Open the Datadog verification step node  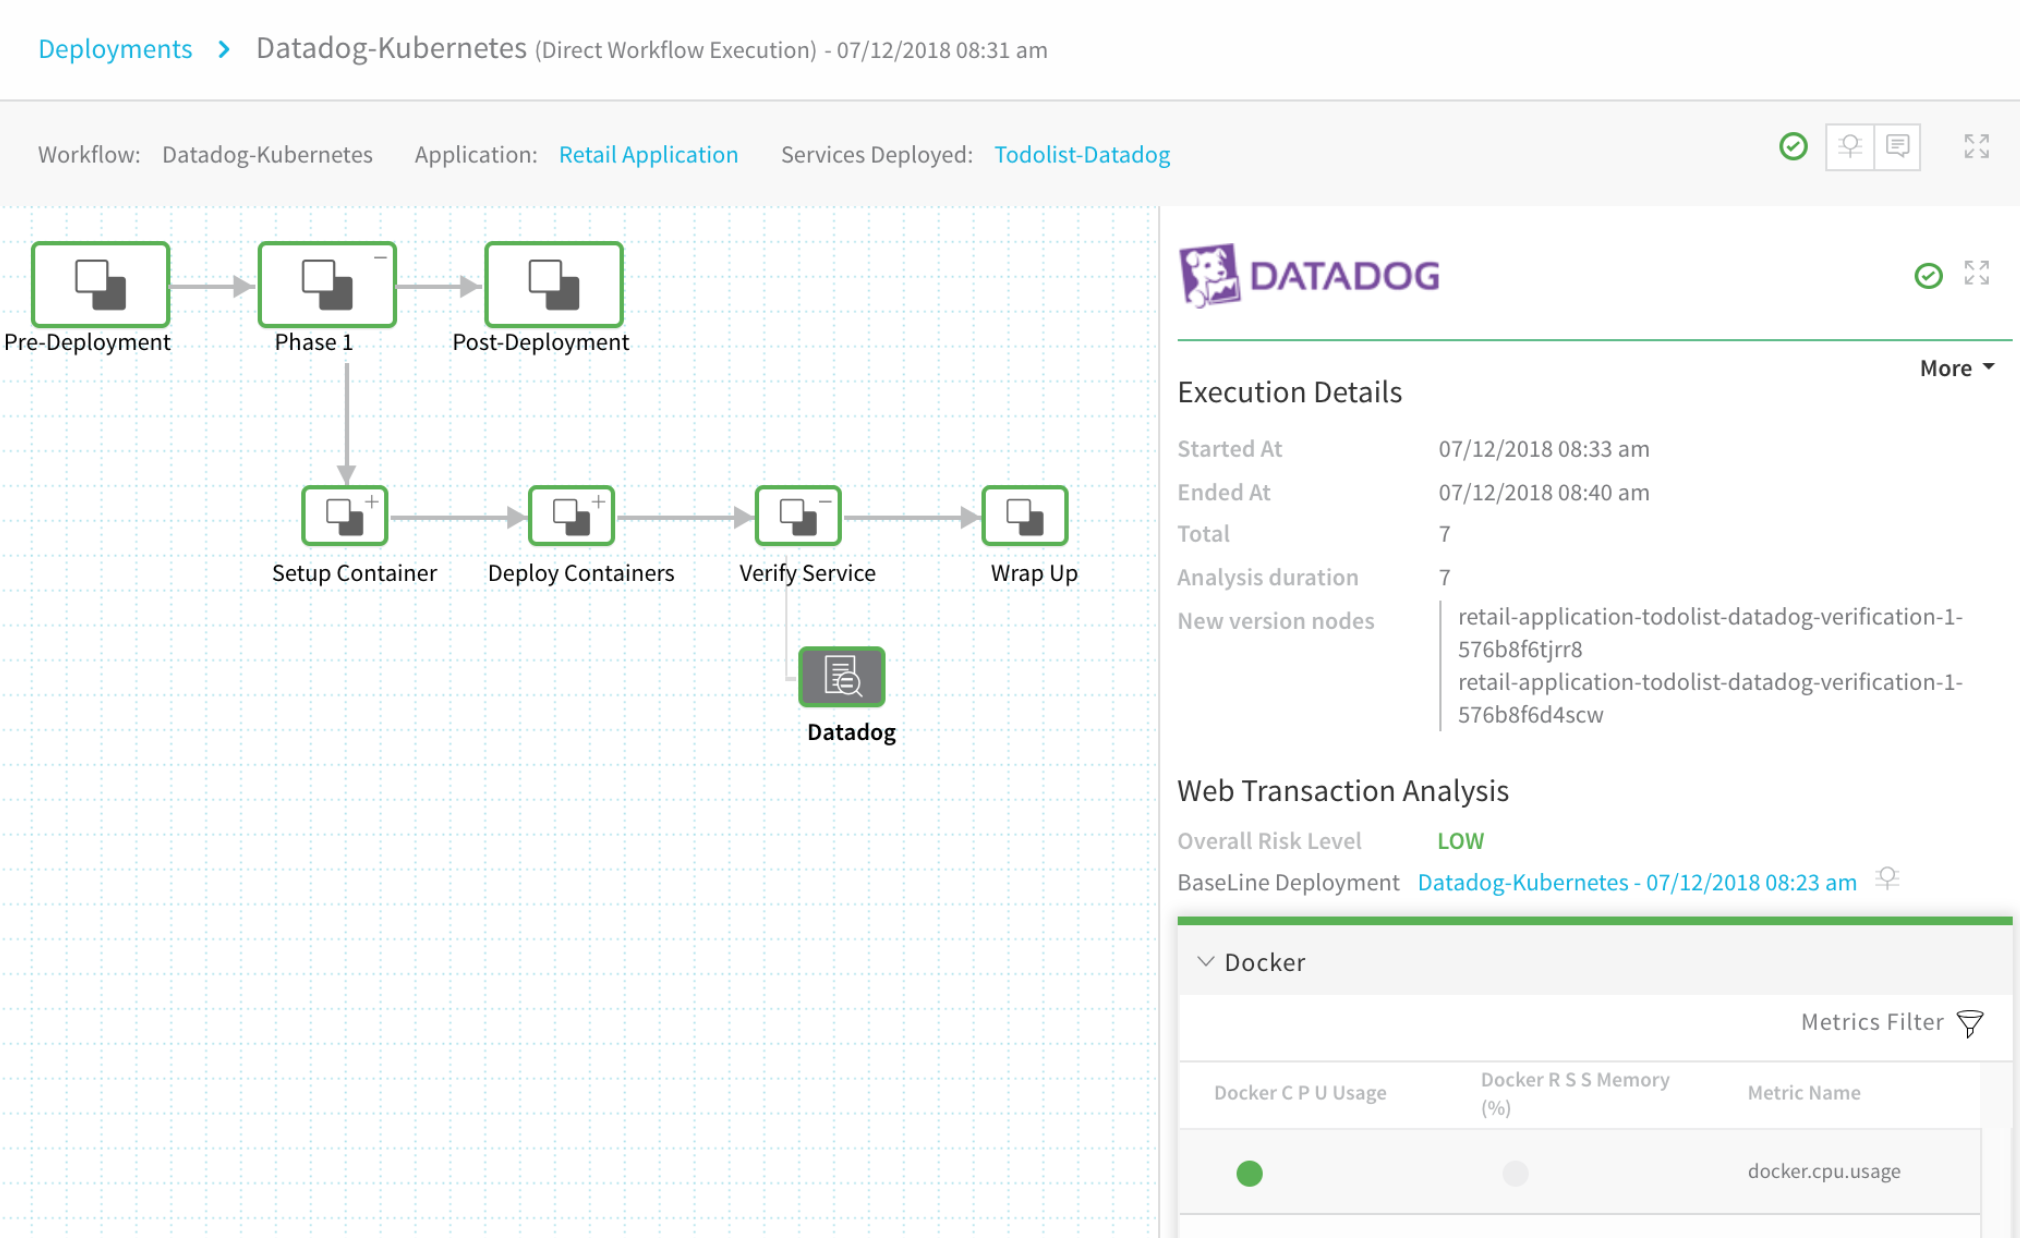[842, 677]
